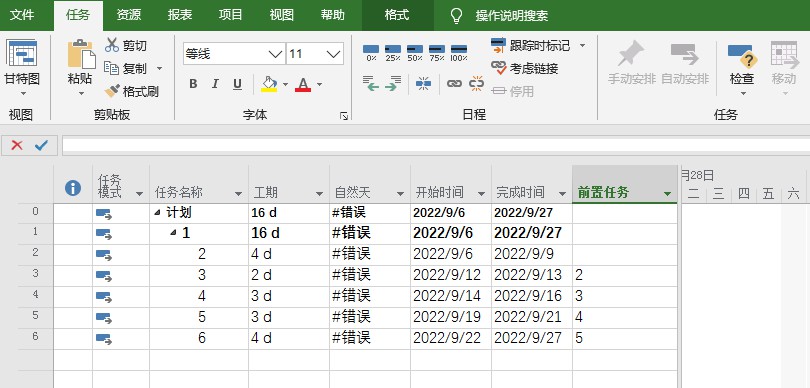Select the Format Painter (格式刷)

(131, 91)
